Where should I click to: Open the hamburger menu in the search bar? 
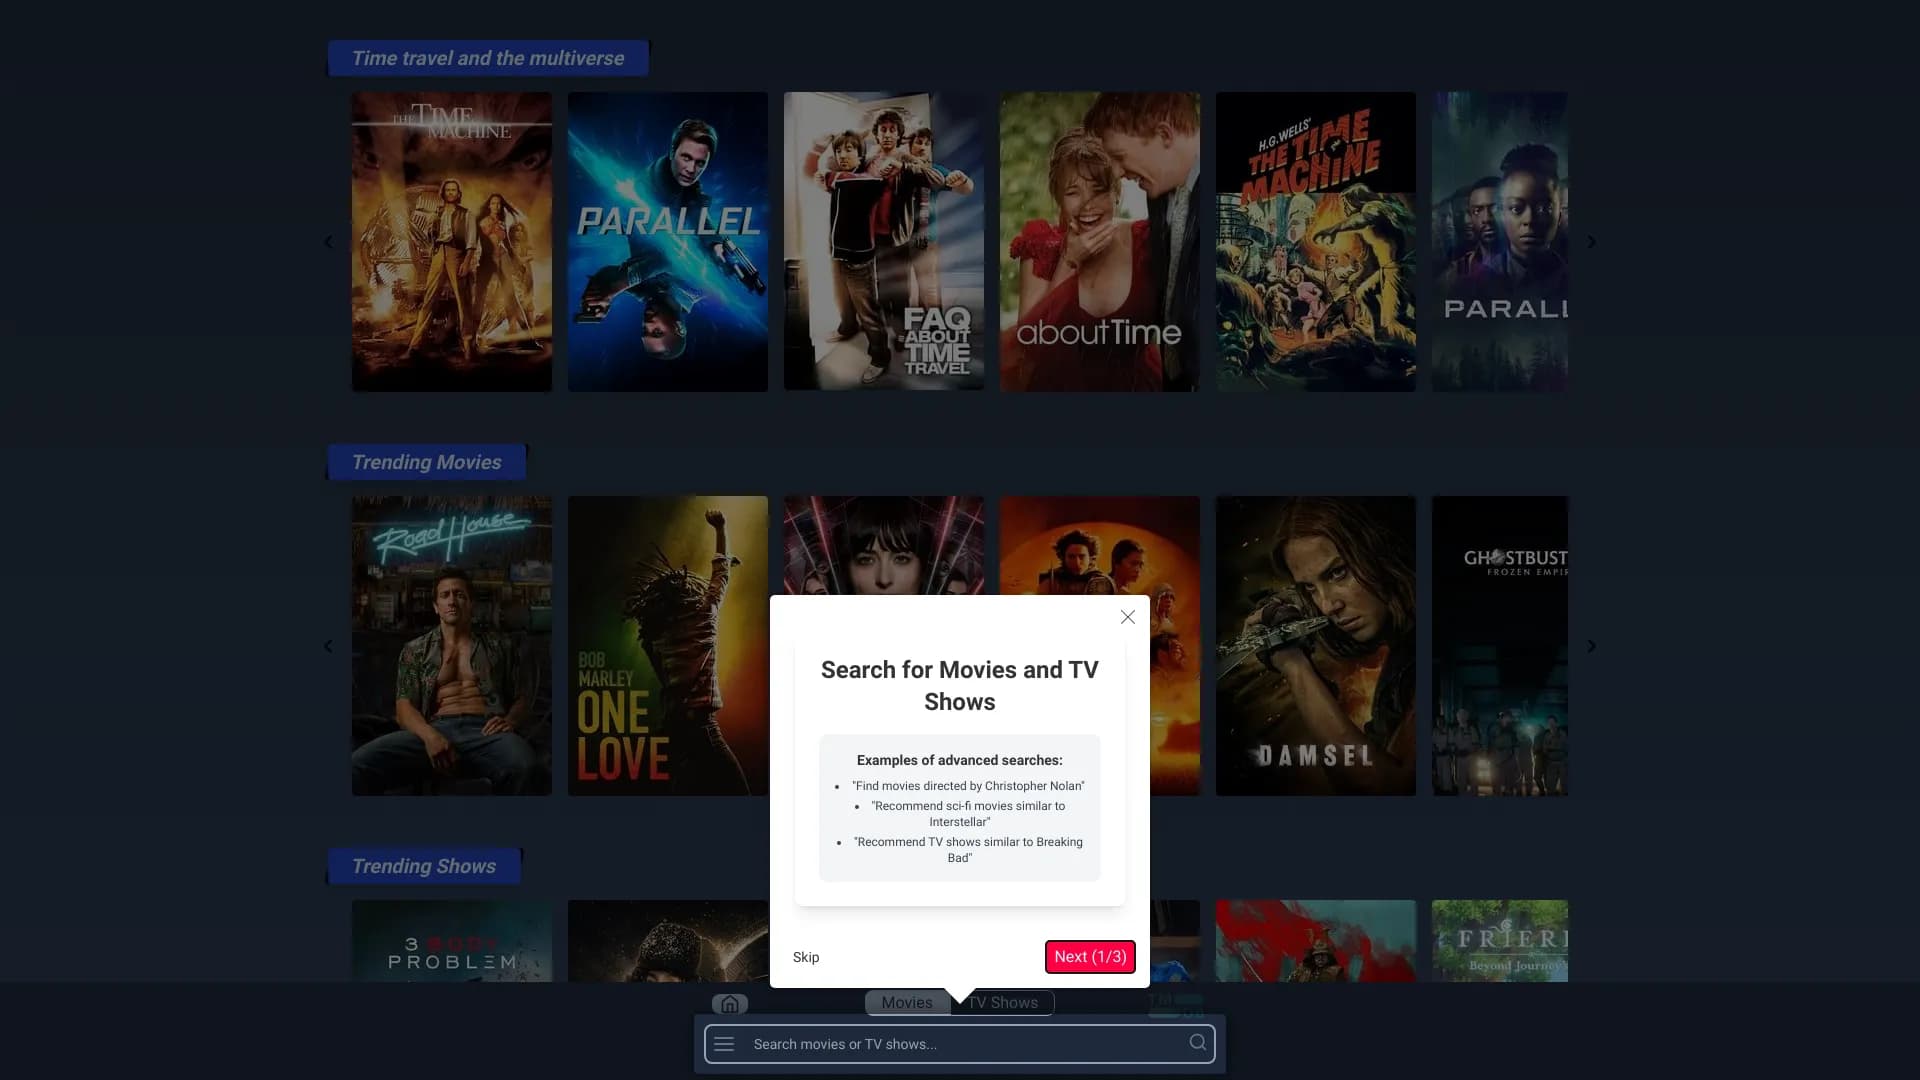point(723,1043)
